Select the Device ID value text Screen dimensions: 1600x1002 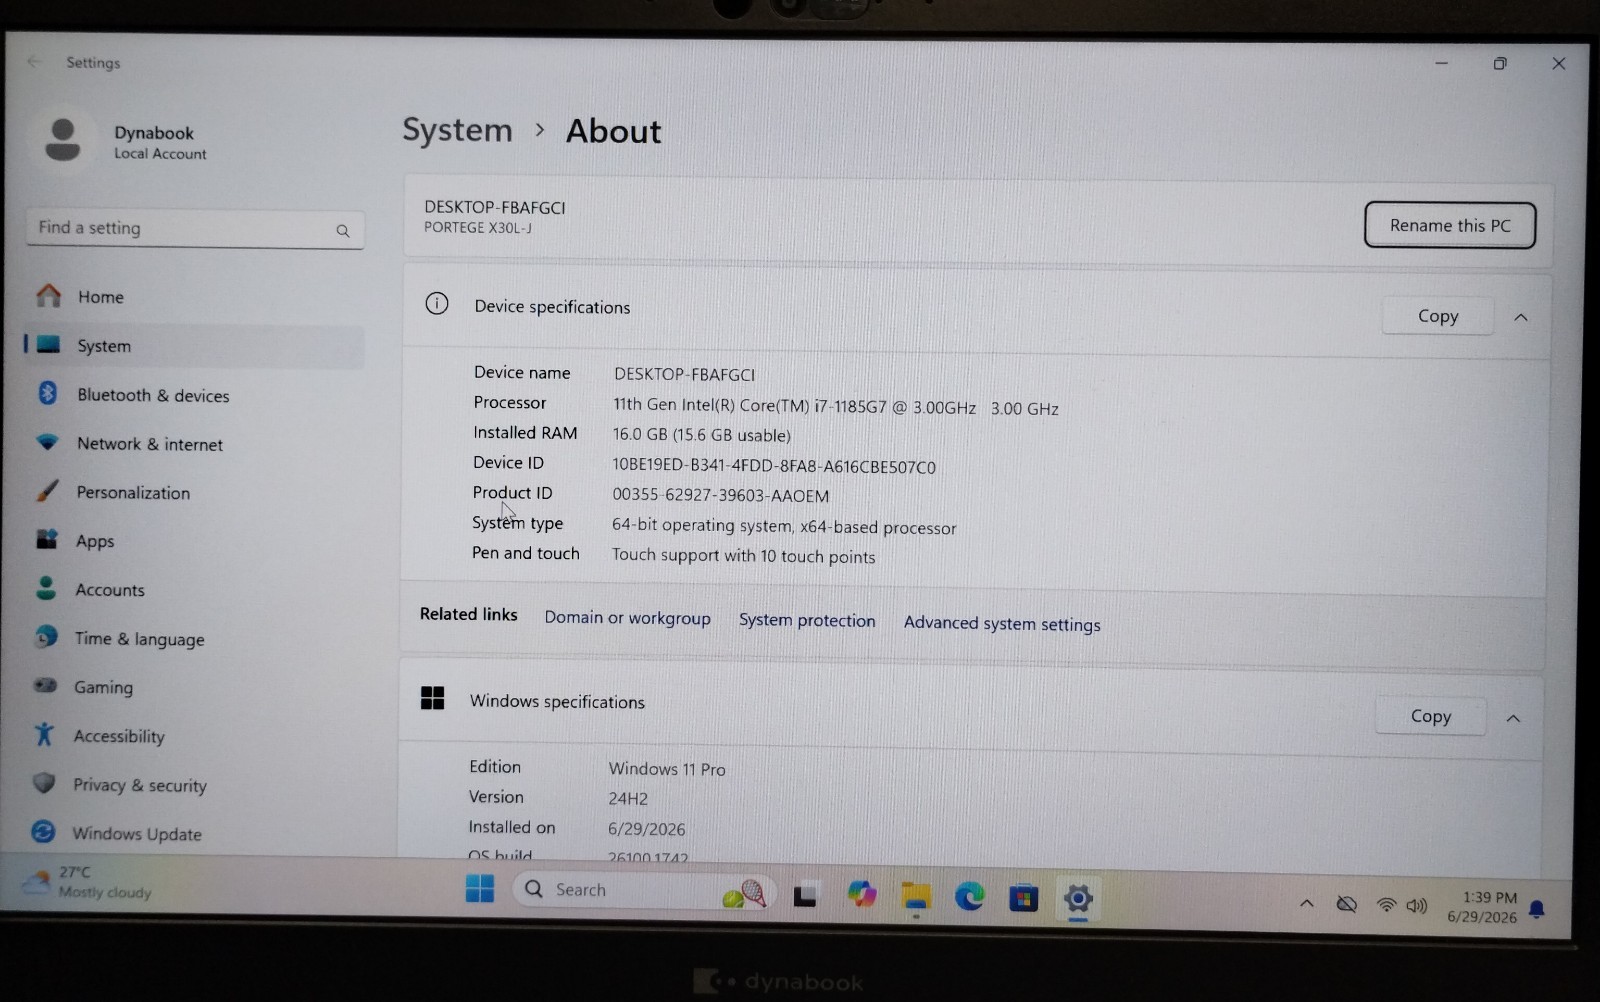pyautogui.click(x=774, y=467)
